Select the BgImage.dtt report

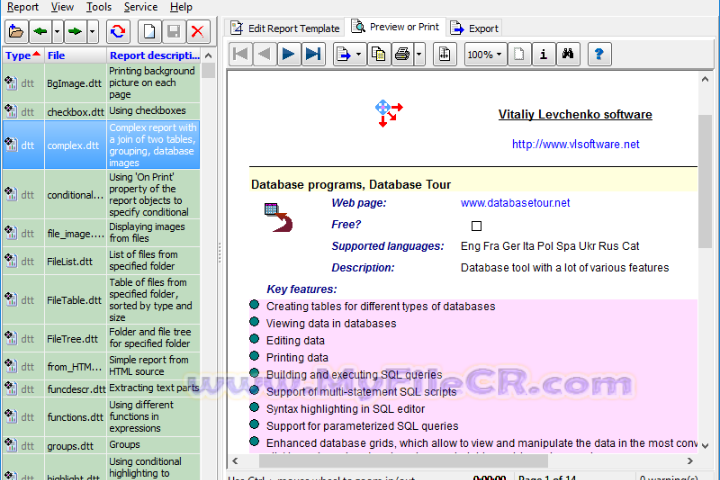coord(101,83)
